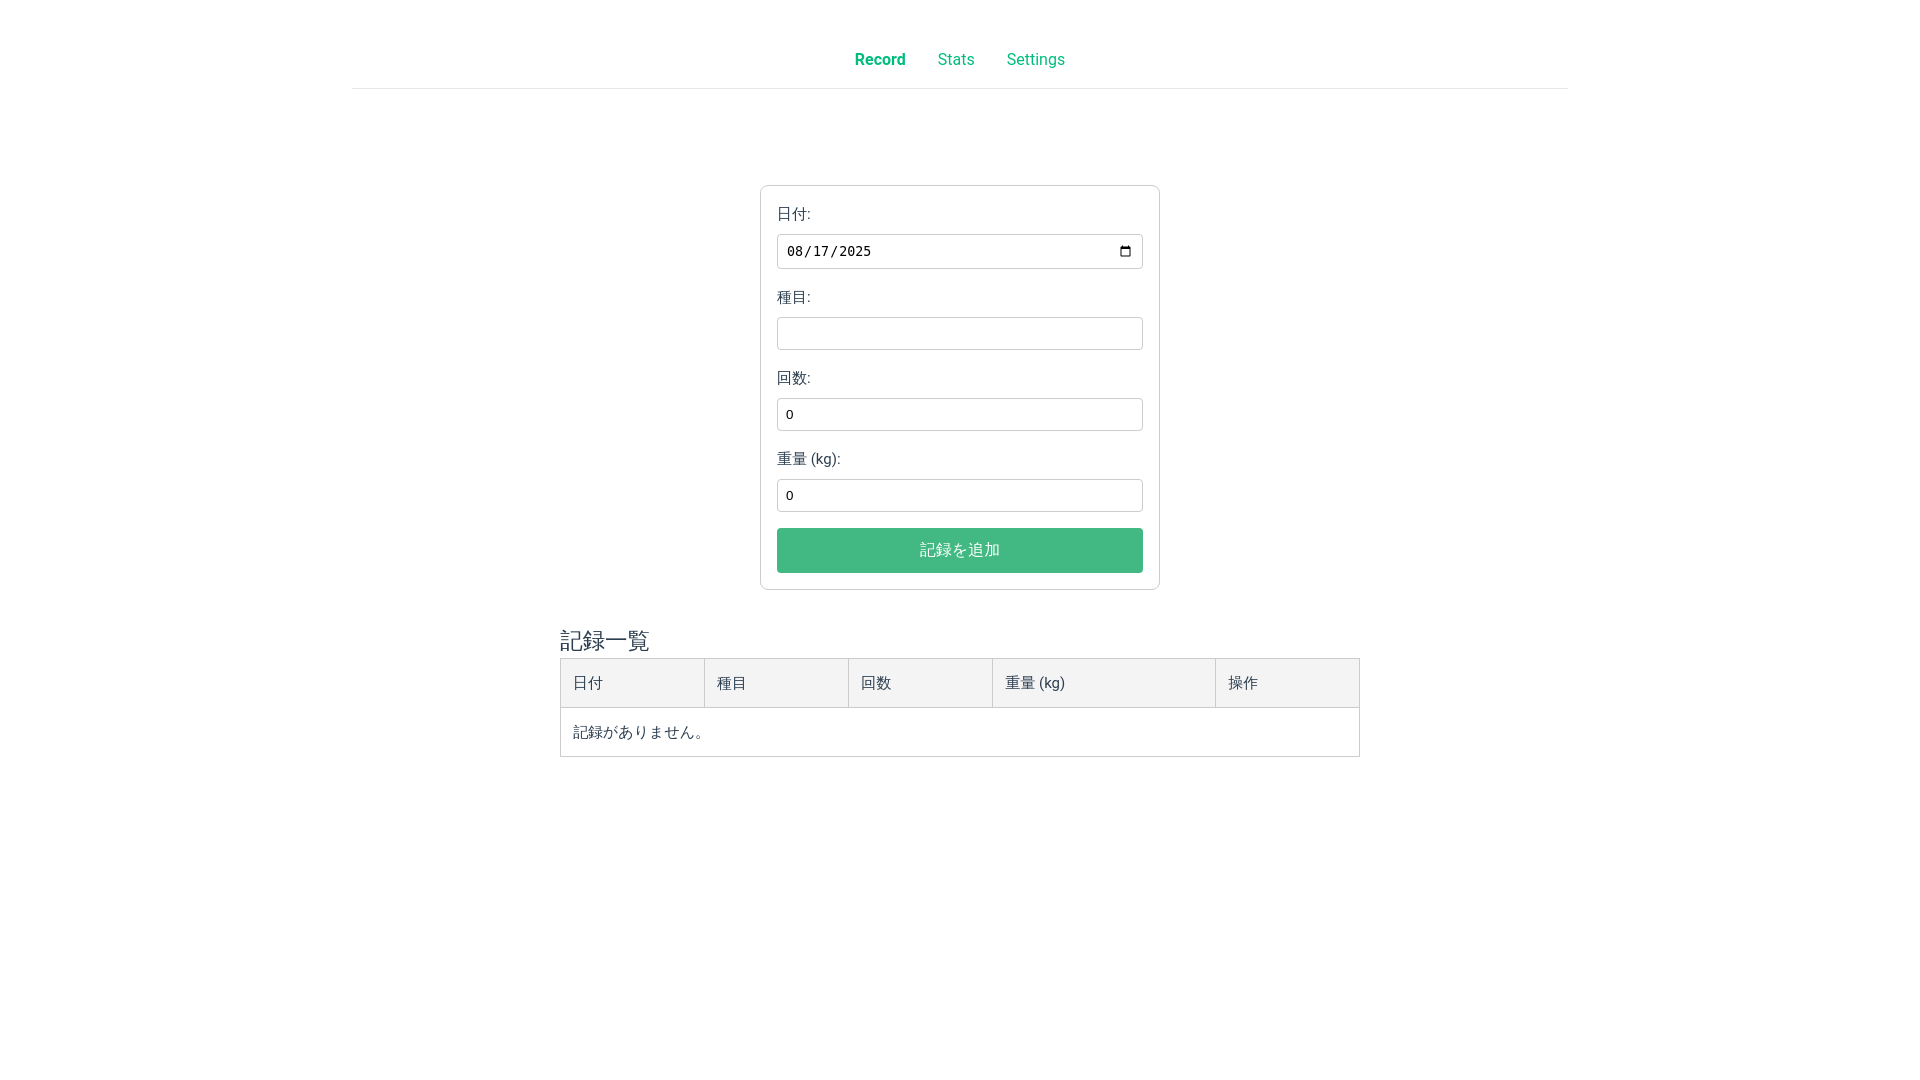1920x1080 pixels.
Task: Open the Record tab
Action: [x=880, y=60]
